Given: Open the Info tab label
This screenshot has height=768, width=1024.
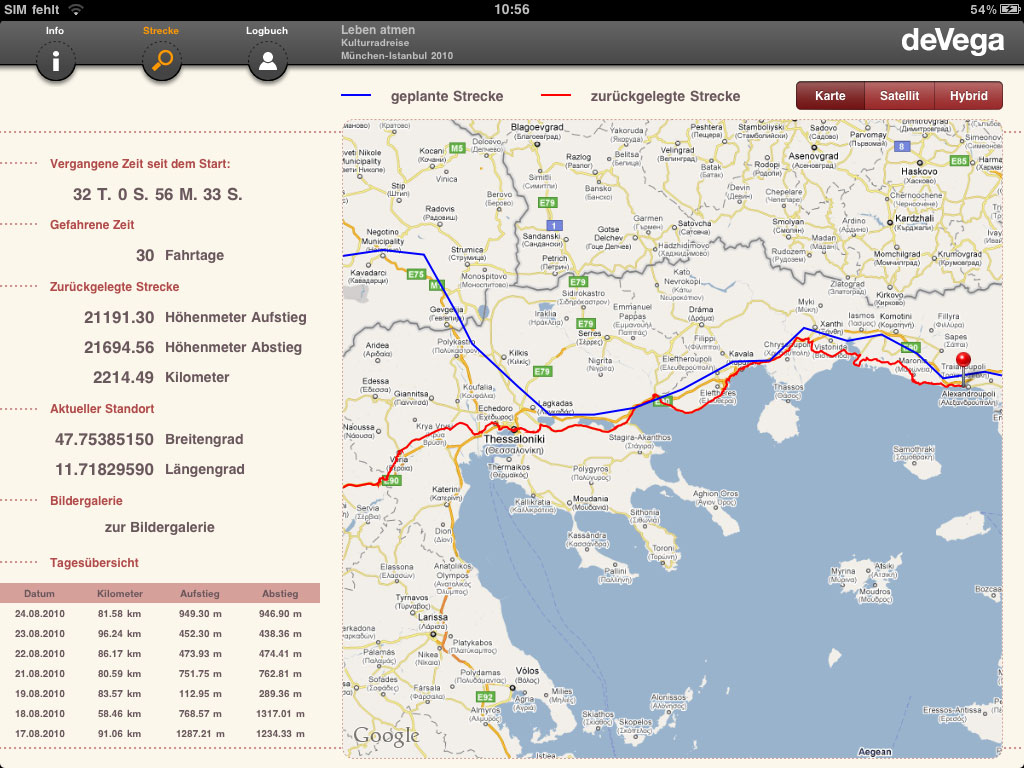Looking at the screenshot, I should 55,31.
